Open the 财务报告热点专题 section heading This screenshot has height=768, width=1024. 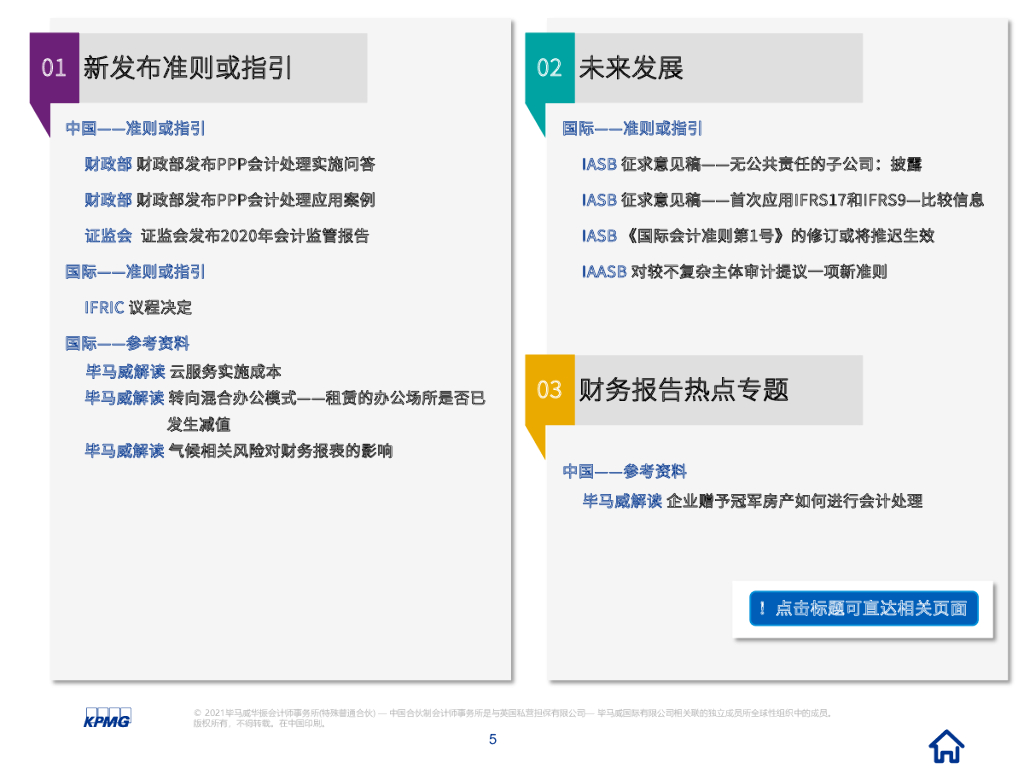pyautogui.click(x=684, y=389)
